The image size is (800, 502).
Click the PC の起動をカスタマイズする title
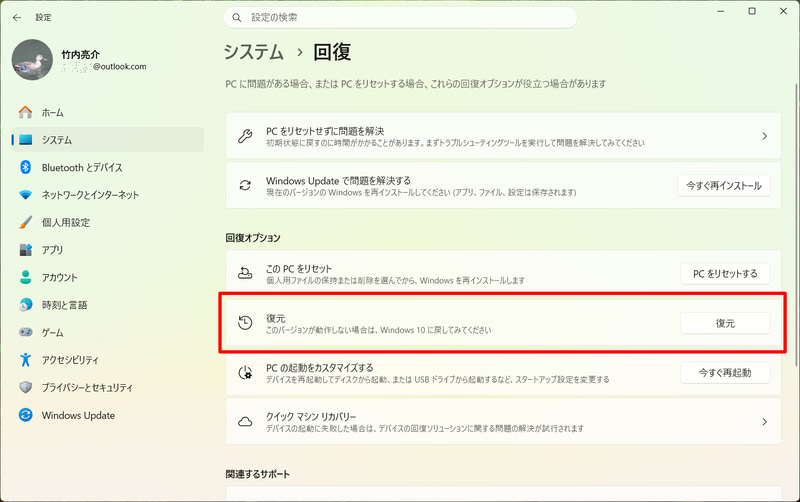point(320,368)
